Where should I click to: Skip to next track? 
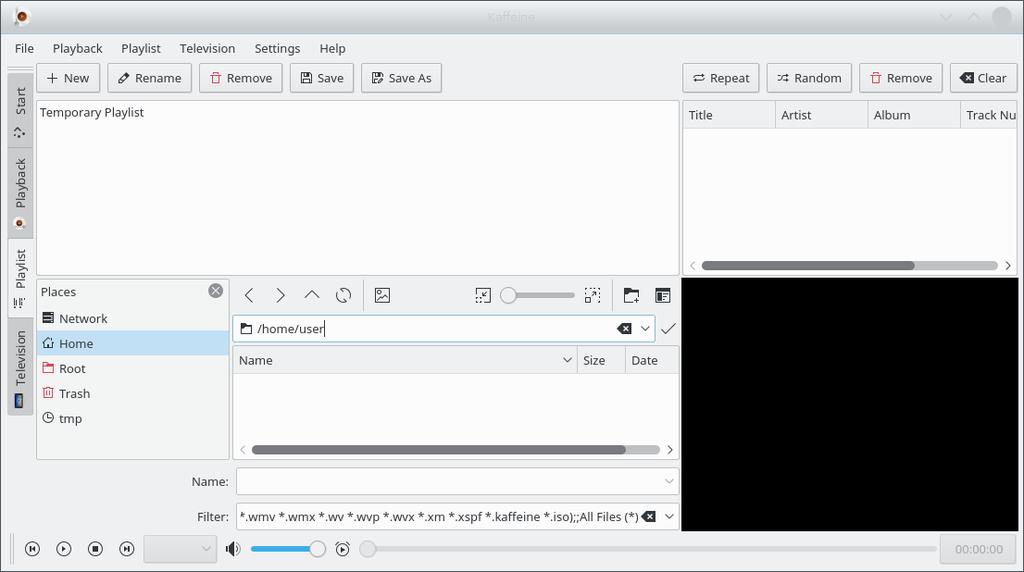[x=127, y=549]
